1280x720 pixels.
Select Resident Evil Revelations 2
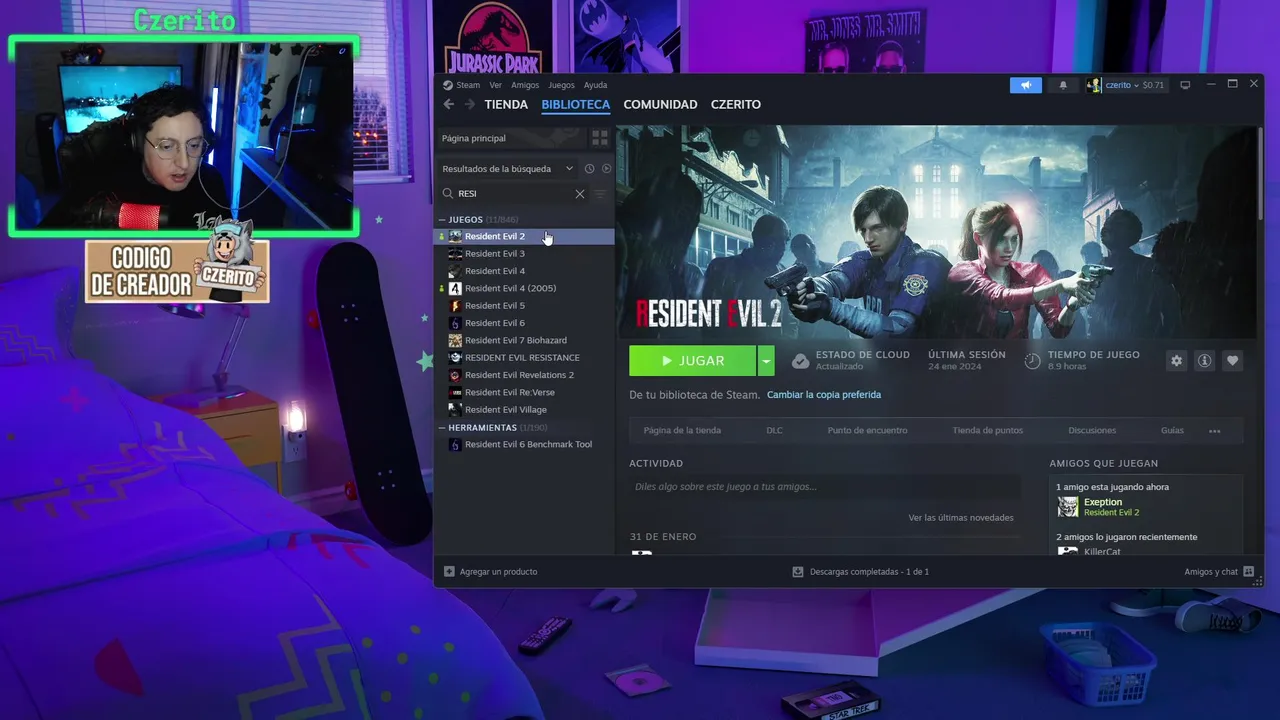pyautogui.click(x=524, y=375)
